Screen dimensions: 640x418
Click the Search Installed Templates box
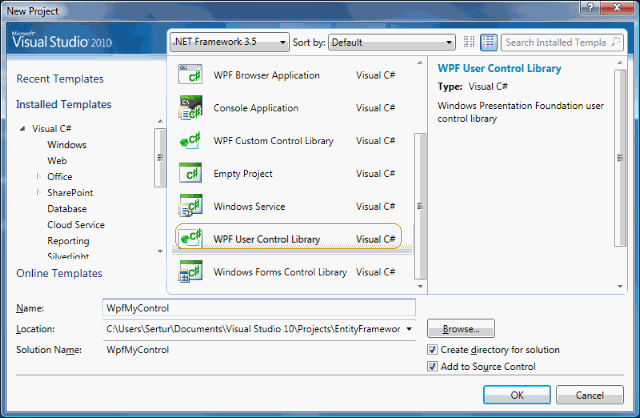[x=562, y=42]
